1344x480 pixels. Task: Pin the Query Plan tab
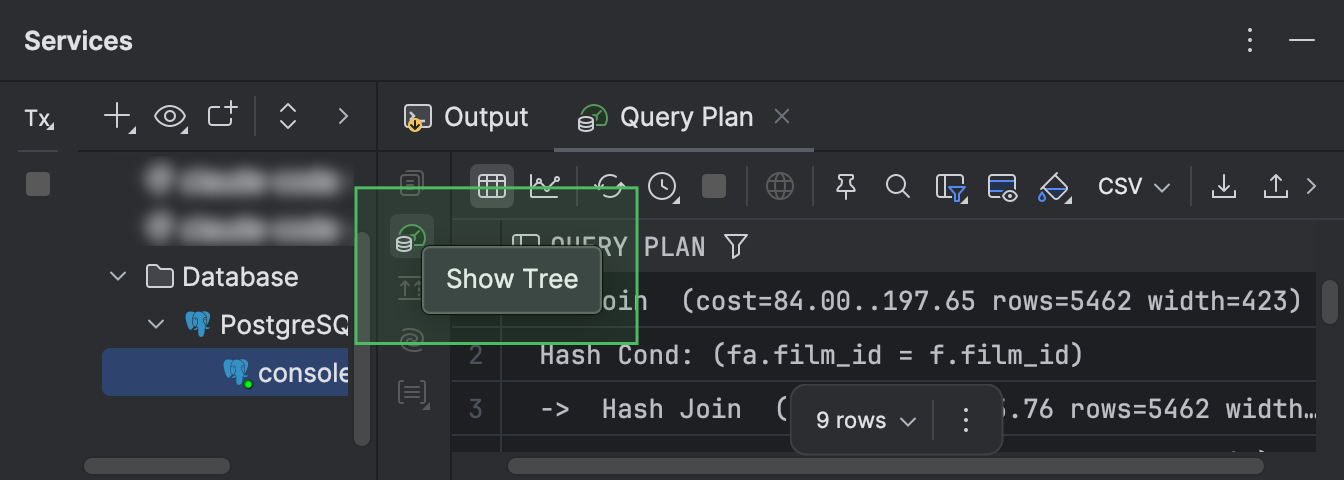tap(846, 186)
